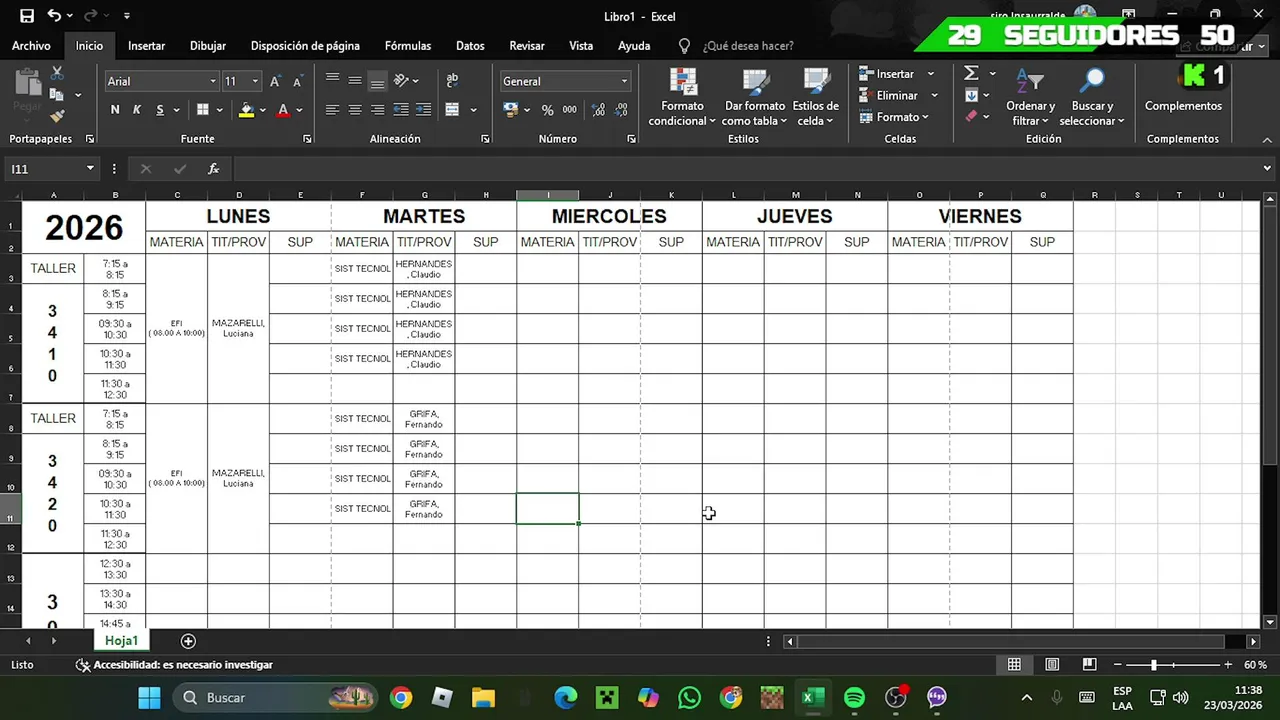Decrease font size with the small A
The height and width of the screenshot is (720, 1280).
(x=297, y=81)
